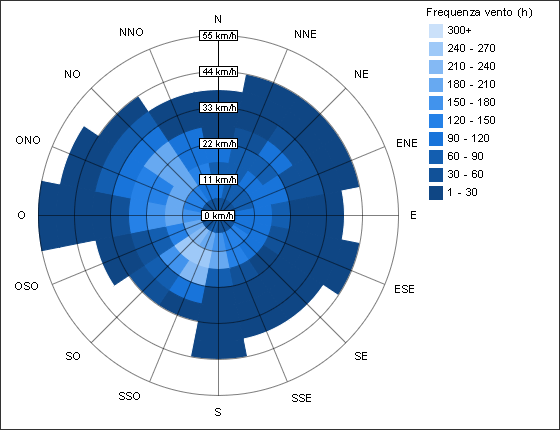Select the 33 km/h ring label

pyautogui.click(x=218, y=108)
